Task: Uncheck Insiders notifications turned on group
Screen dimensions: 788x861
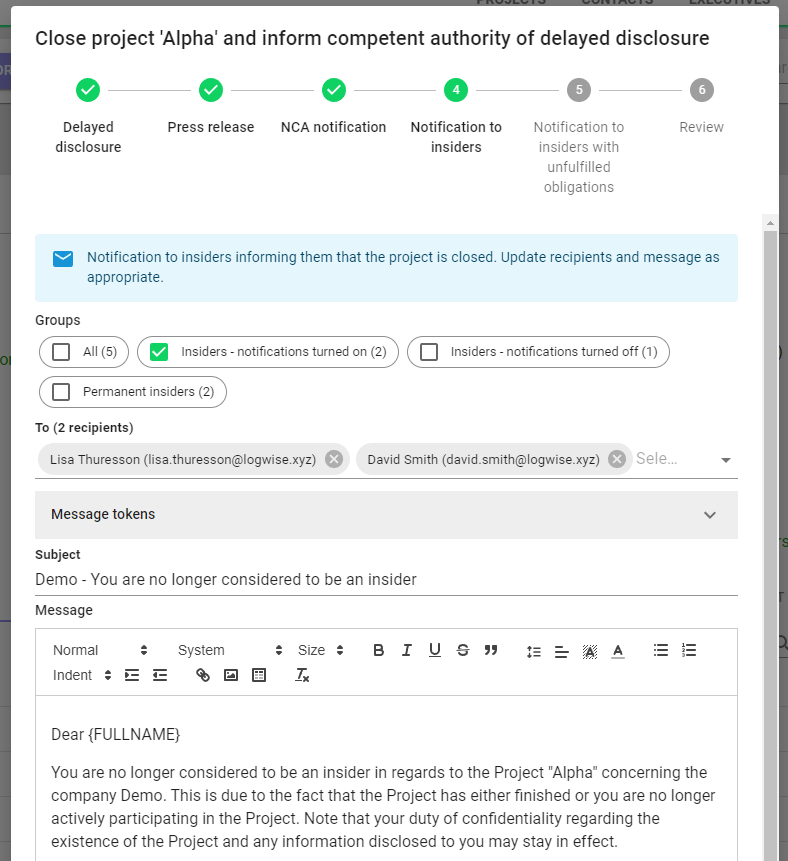Action: pos(159,351)
